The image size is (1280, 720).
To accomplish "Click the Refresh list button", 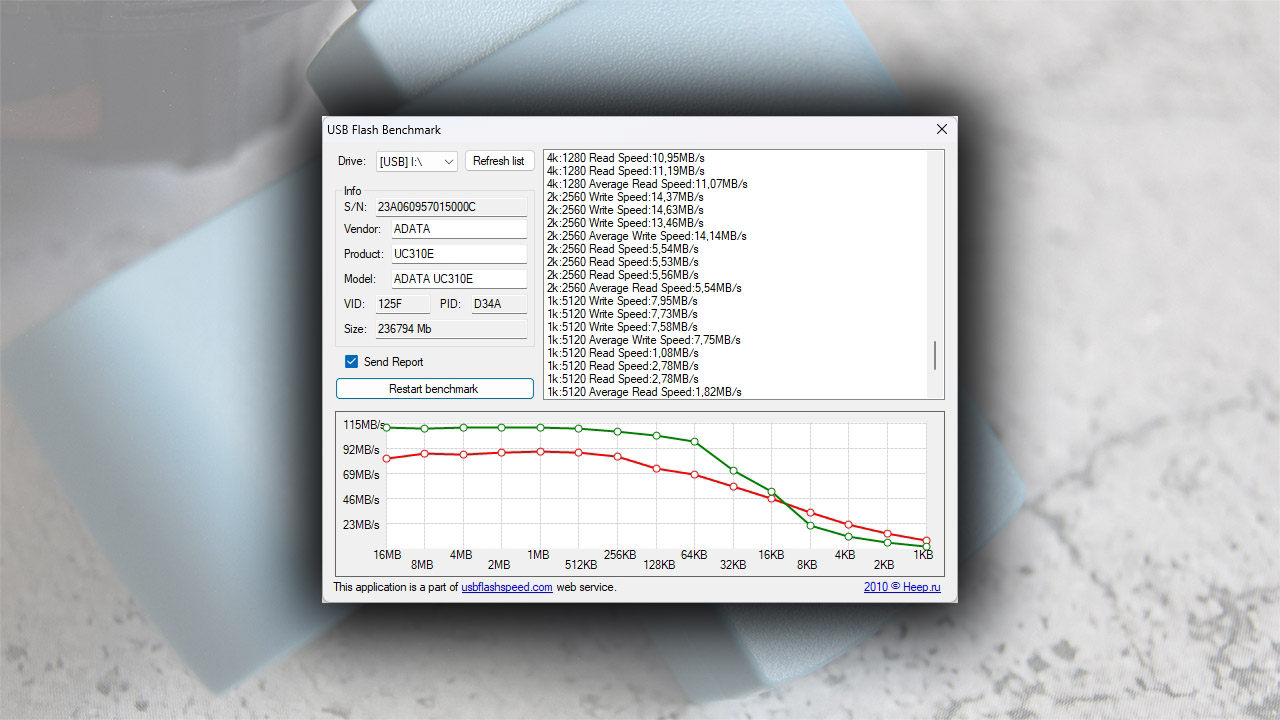I will [x=499, y=161].
